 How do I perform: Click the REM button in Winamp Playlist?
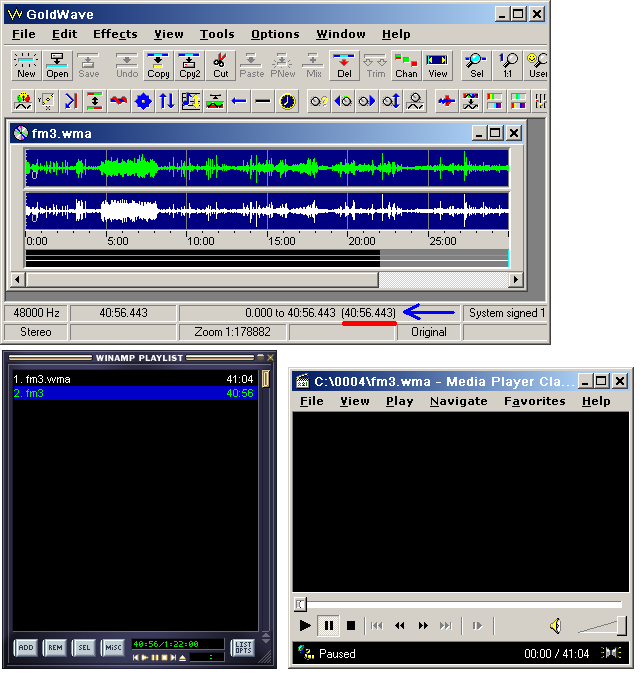(x=55, y=647)
